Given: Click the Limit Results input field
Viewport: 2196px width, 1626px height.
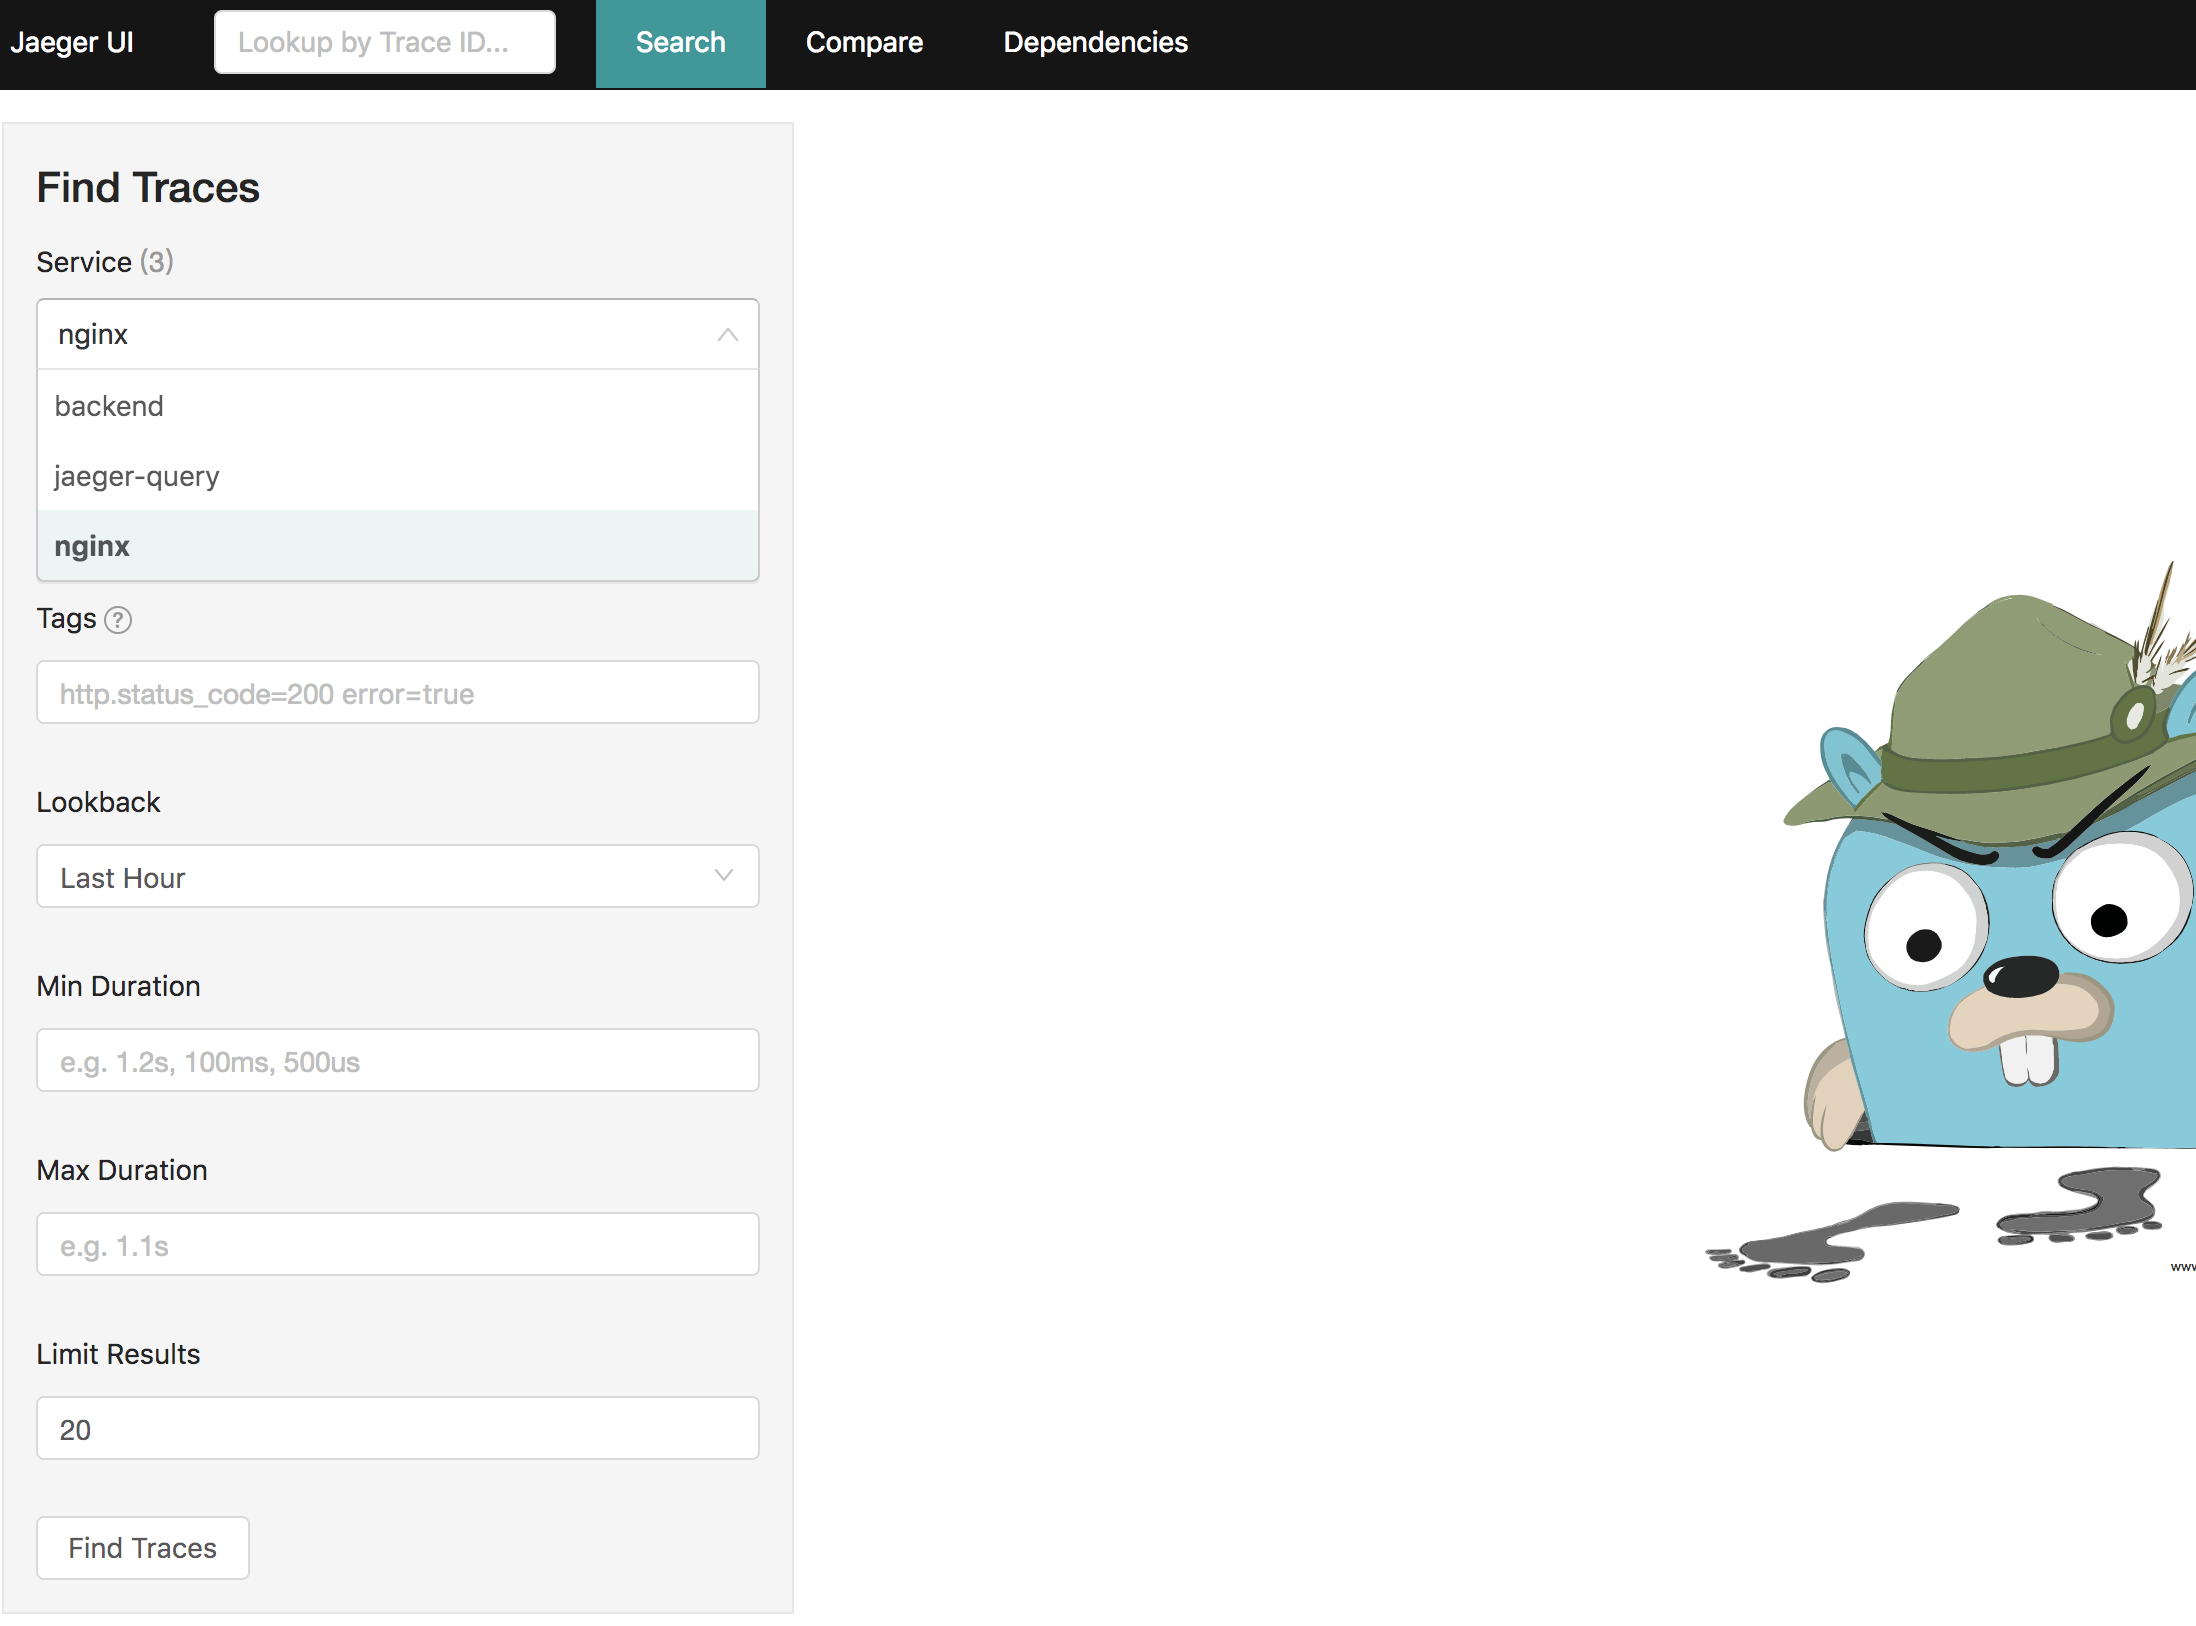Looking at the screenshot, I should (x=398, y=1428).
